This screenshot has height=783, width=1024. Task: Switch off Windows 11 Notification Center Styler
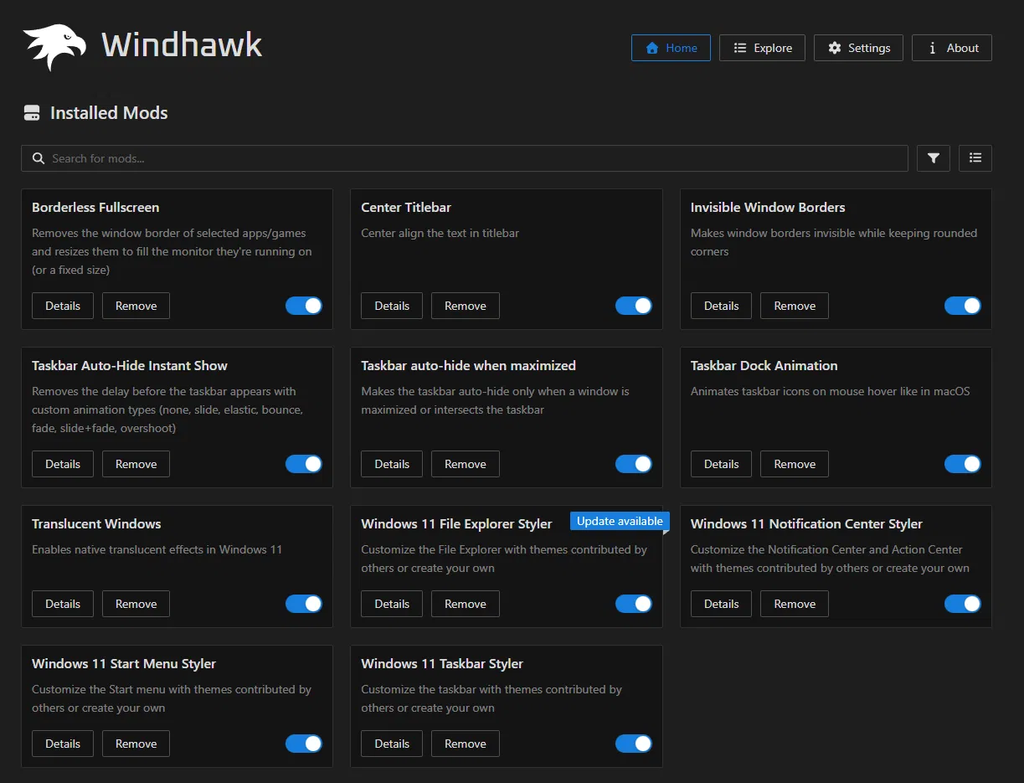coord(963,603)
